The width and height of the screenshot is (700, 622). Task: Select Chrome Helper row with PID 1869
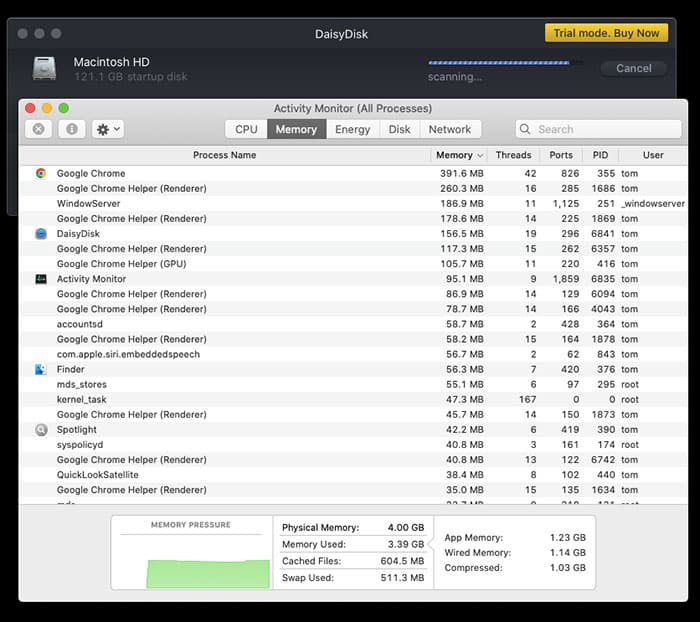click(354, 219)
